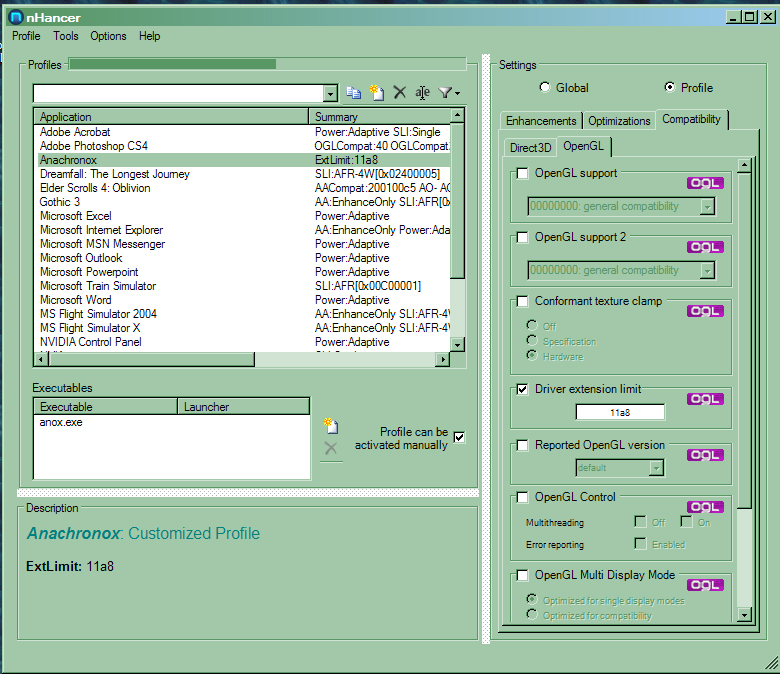This screenshot has height=674, width=780.
Task: Click OGL badge beside Conformant texture clamp
Action: [705, 311]
